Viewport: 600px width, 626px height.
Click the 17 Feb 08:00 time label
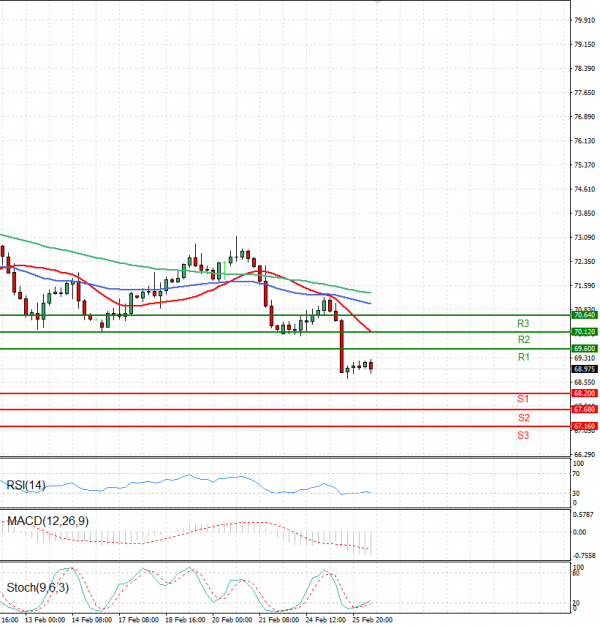[139, 620]
